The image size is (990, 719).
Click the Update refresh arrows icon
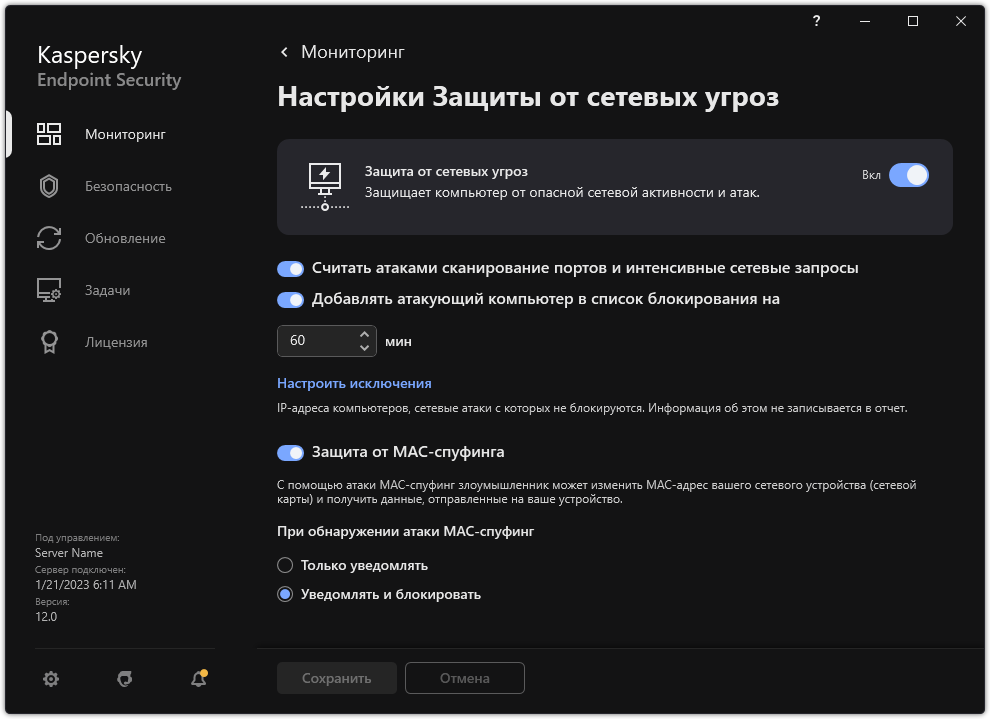tap(49, 238)
